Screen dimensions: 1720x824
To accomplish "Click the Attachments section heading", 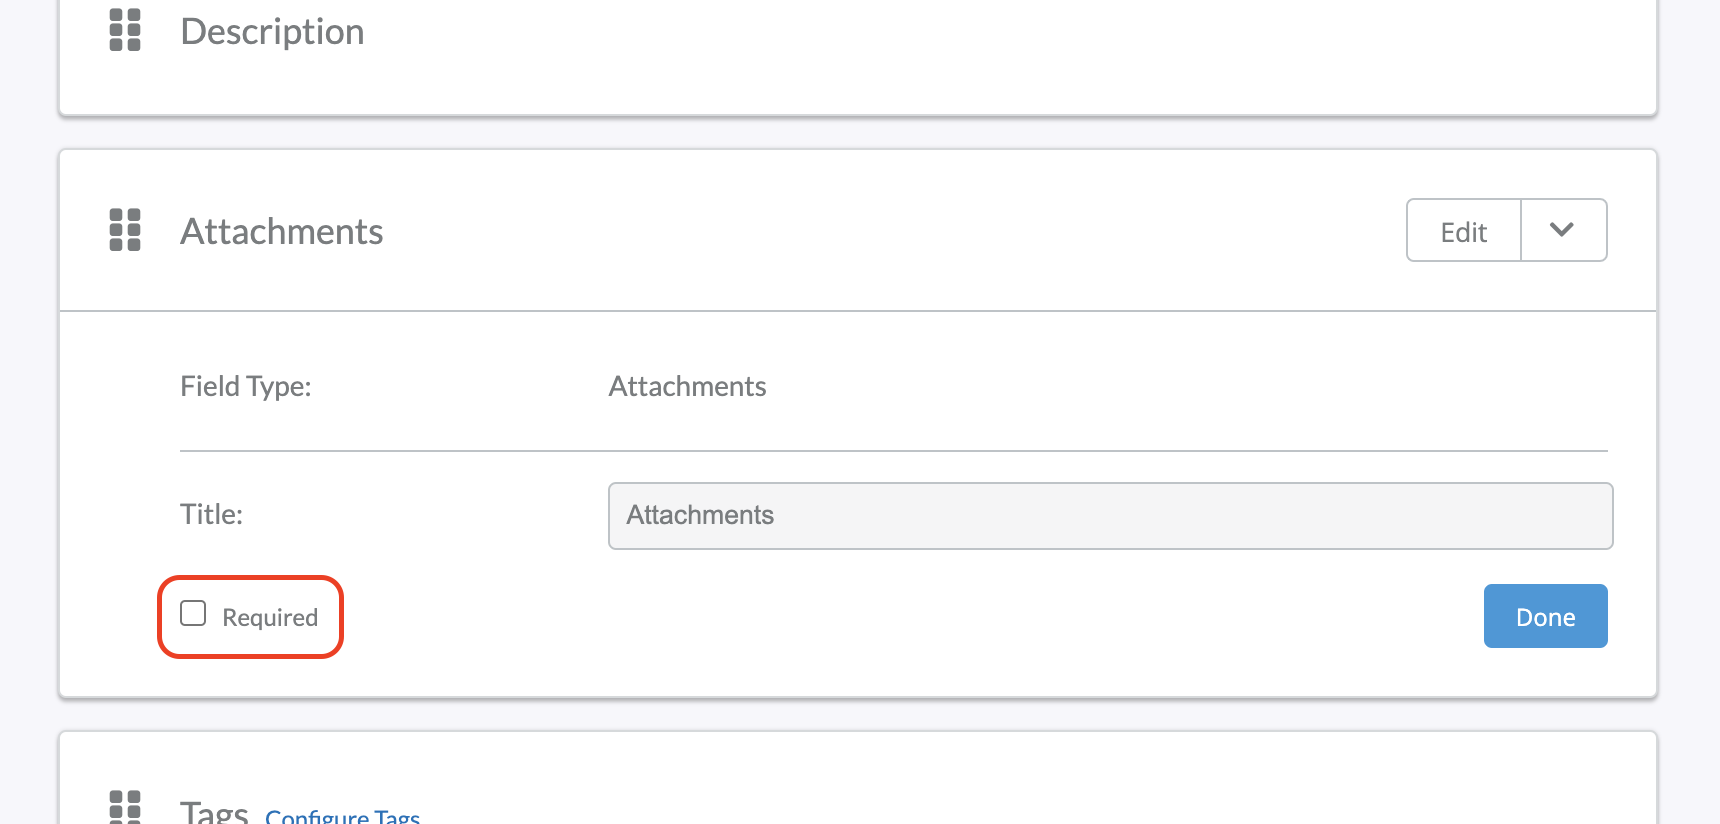I will [x=282, y=231].
